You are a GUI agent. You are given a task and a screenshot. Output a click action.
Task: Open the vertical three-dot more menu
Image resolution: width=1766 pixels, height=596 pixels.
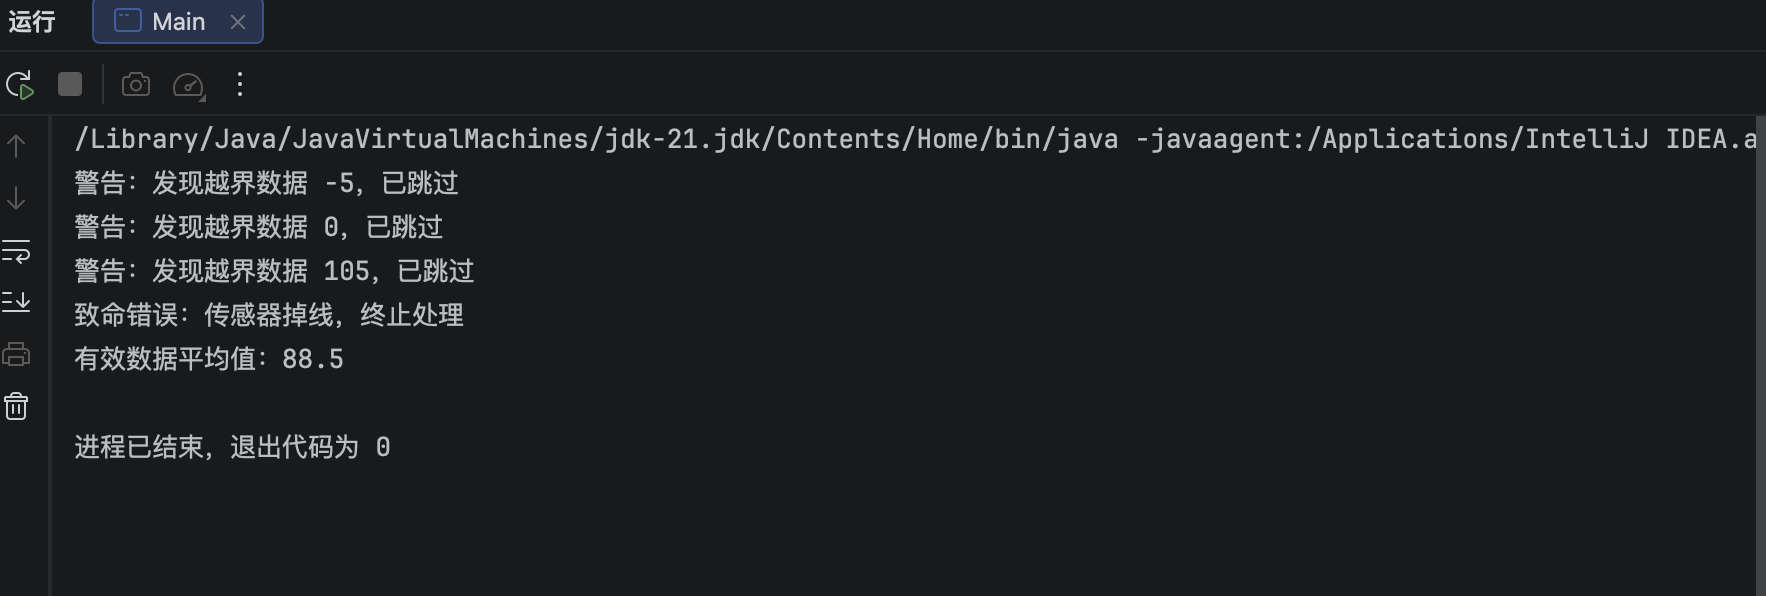pos(240,85)
